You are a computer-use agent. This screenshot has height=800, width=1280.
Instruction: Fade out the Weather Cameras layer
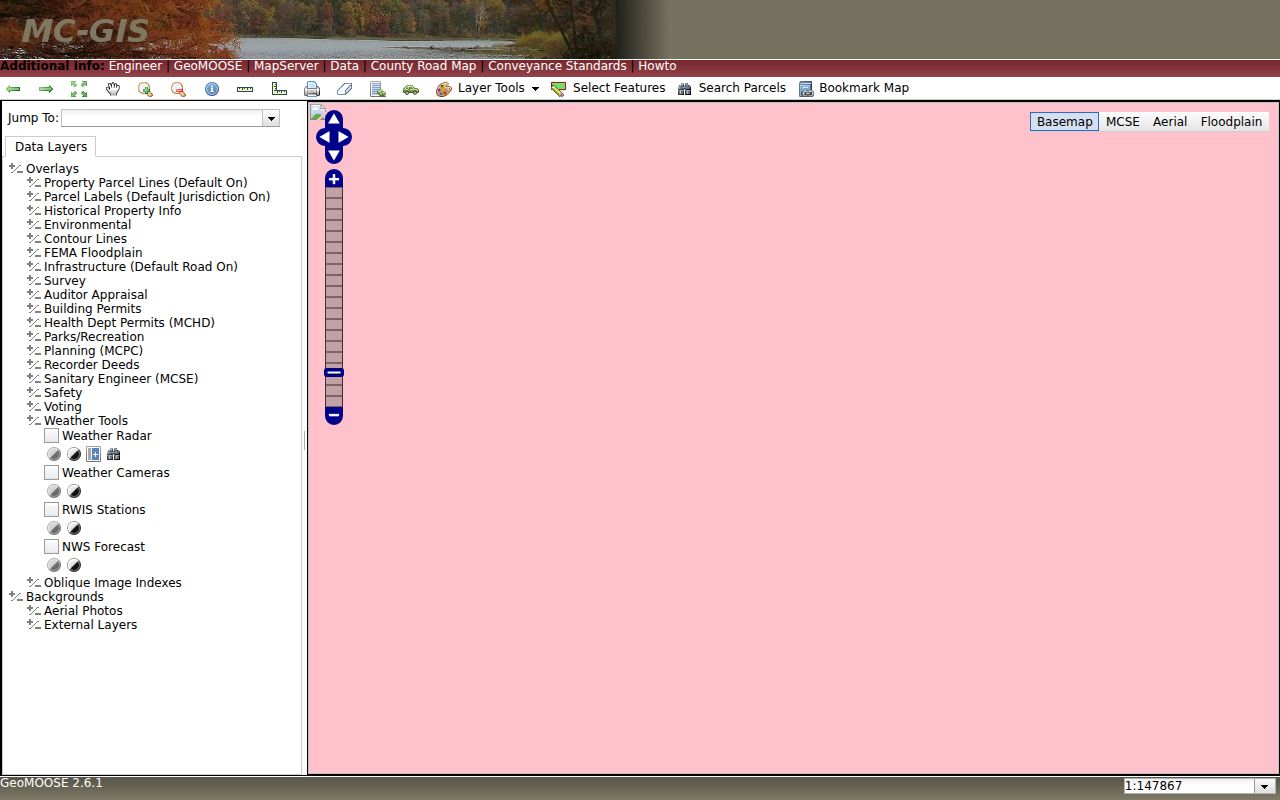pyautogui.click(x=54, y=491)
